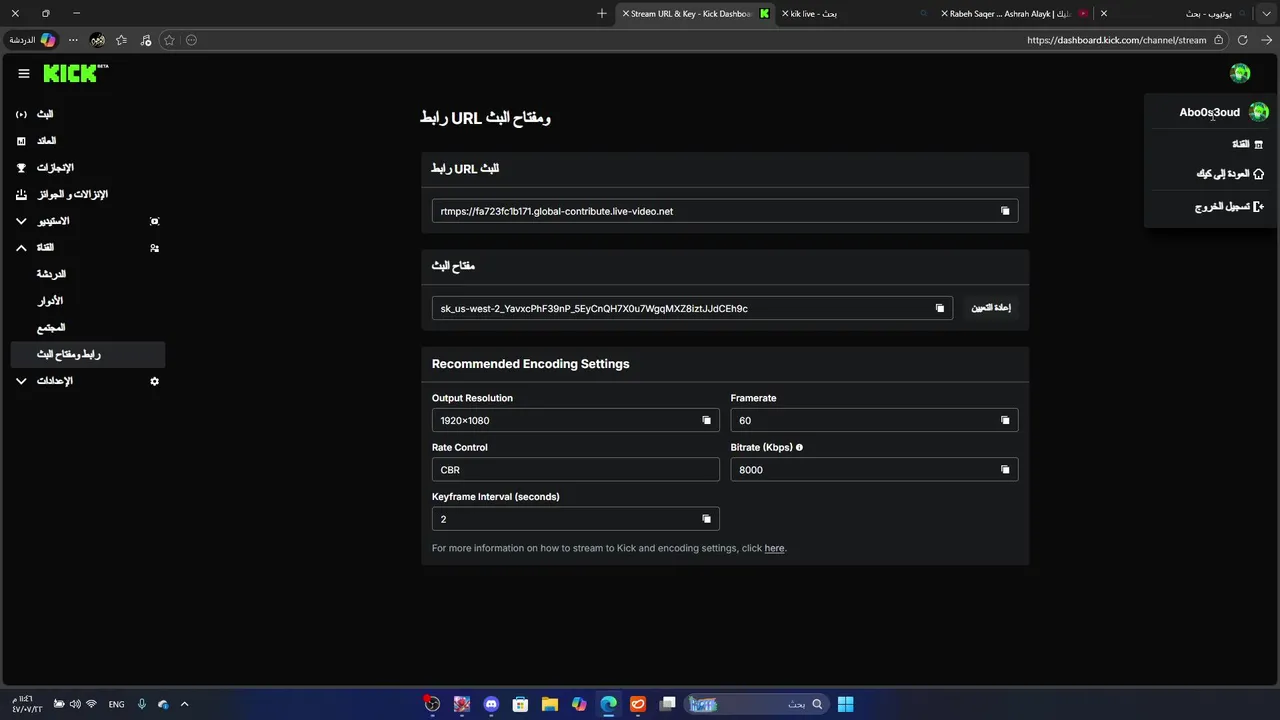Image resolution: width=1280 pixels, height=720 pixels.
Task: Open the browser favorites list icon
Action: pyautogui.click(x=121, y=40)
